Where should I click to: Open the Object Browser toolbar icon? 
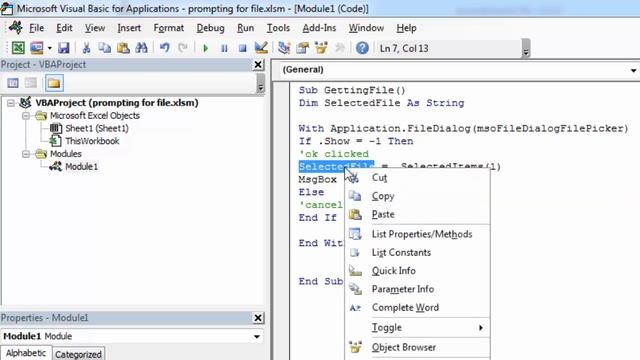321,48
